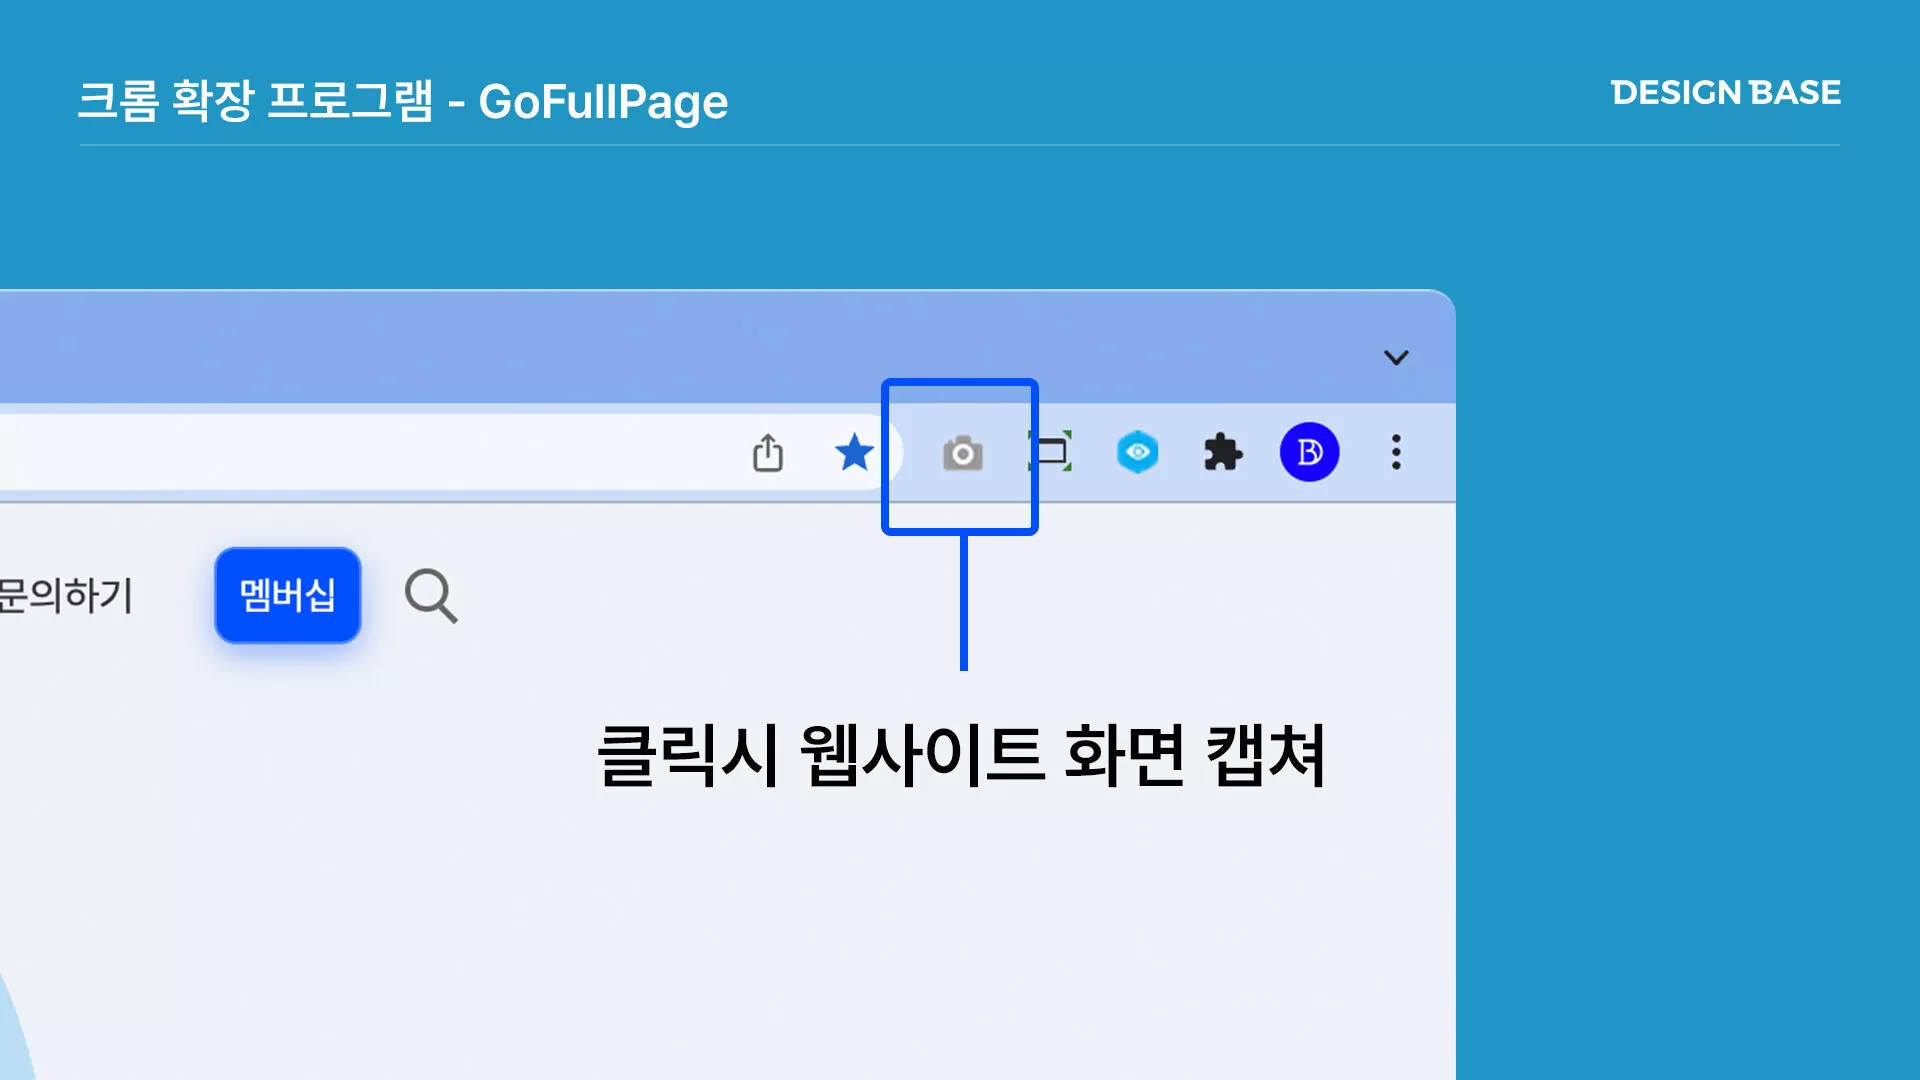Screen dimensions: 1920x1080
Task: Focus the Chrome address bar field
Action: pos(450,452)
